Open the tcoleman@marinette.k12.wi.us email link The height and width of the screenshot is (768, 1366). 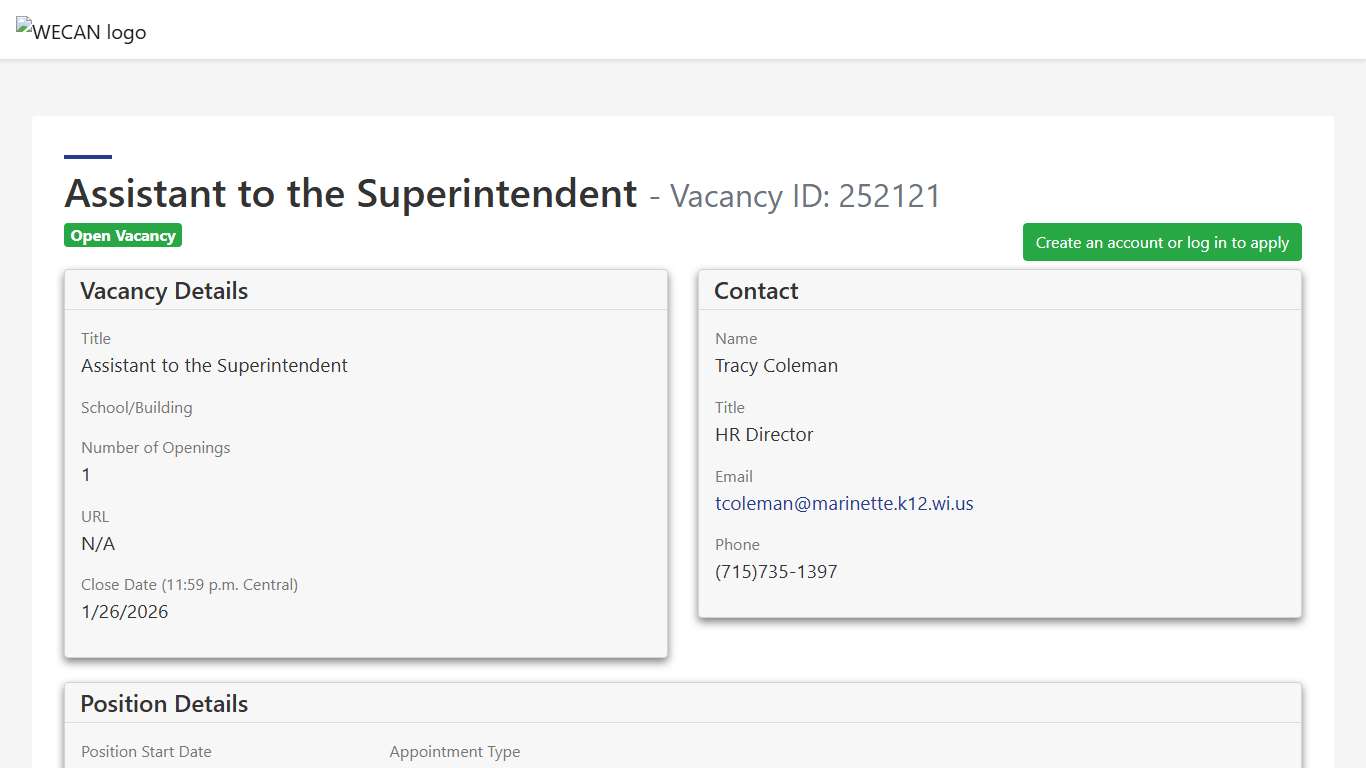point(843,504)
